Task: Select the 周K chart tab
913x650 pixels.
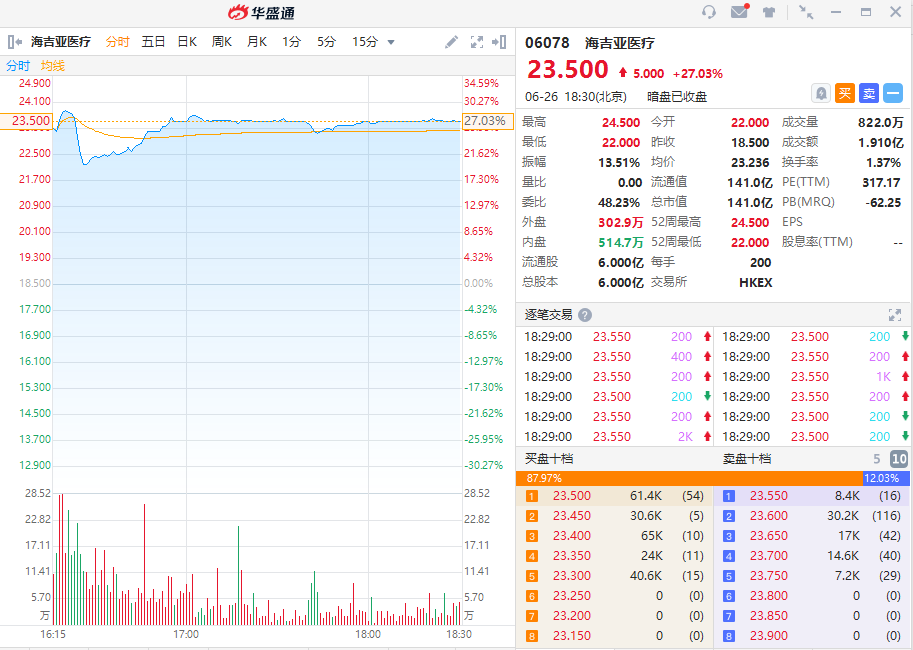Action: (x=222, y=42)
